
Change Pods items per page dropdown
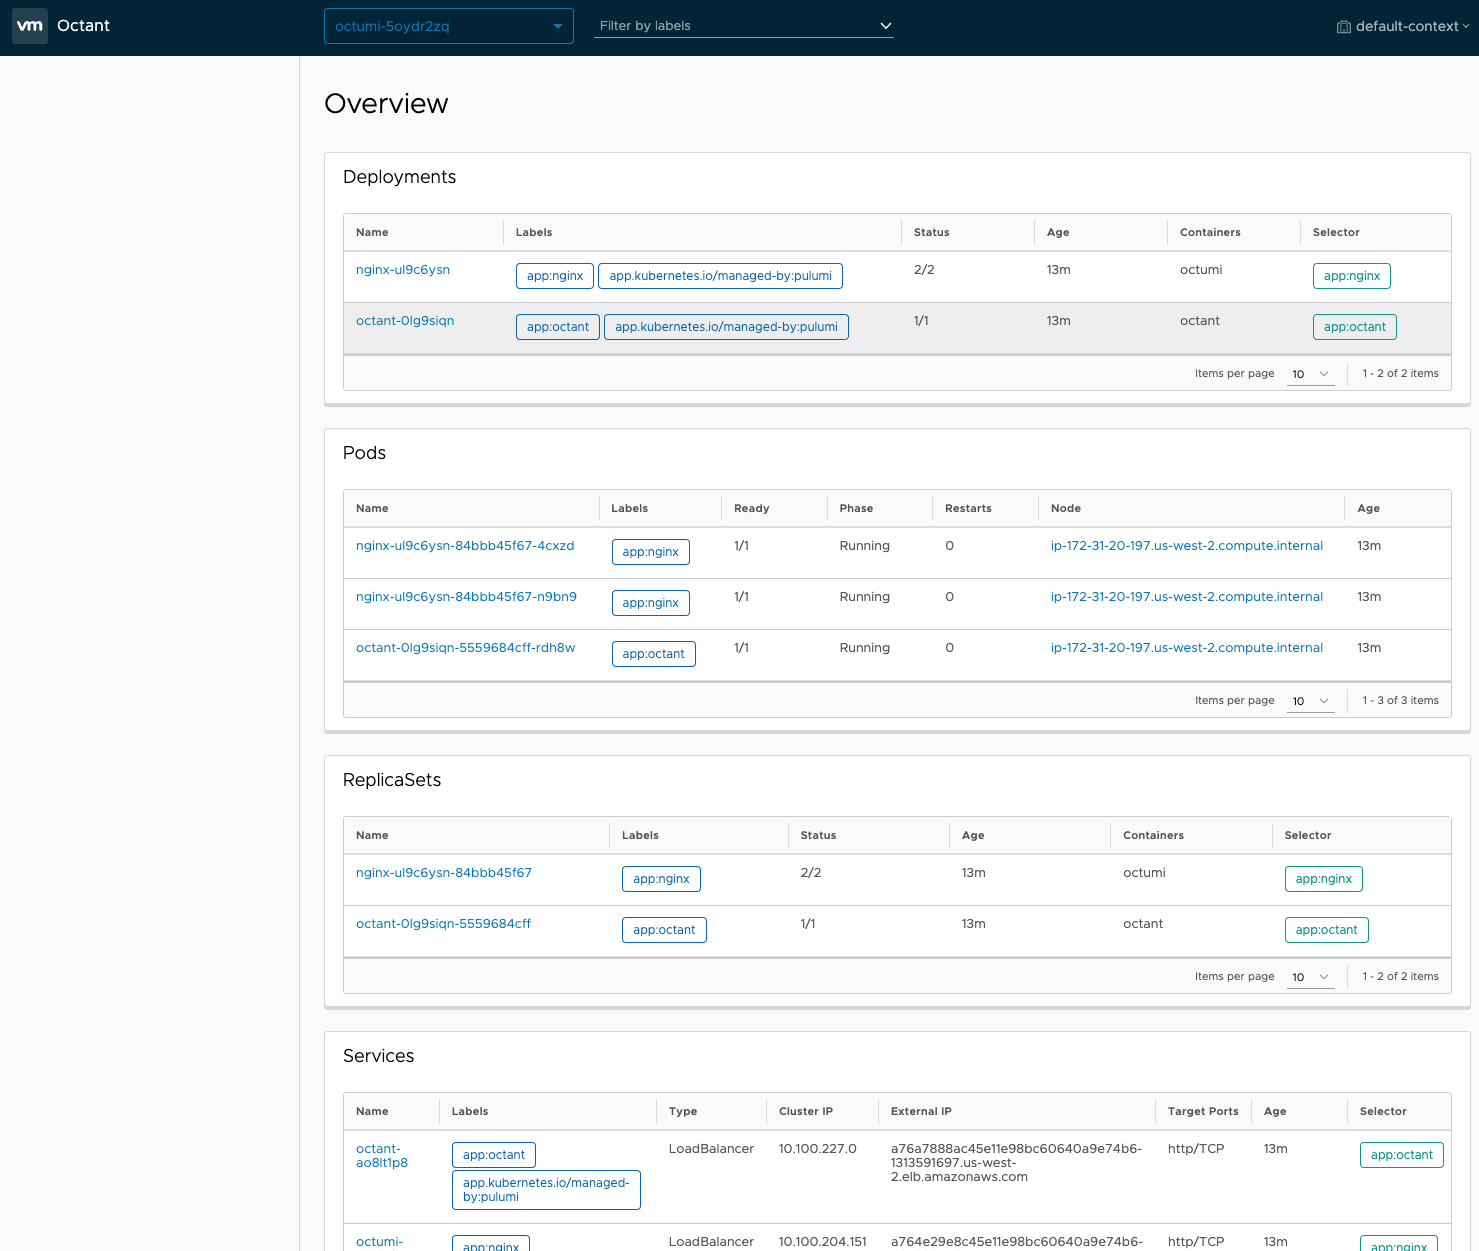point(1310,701)
